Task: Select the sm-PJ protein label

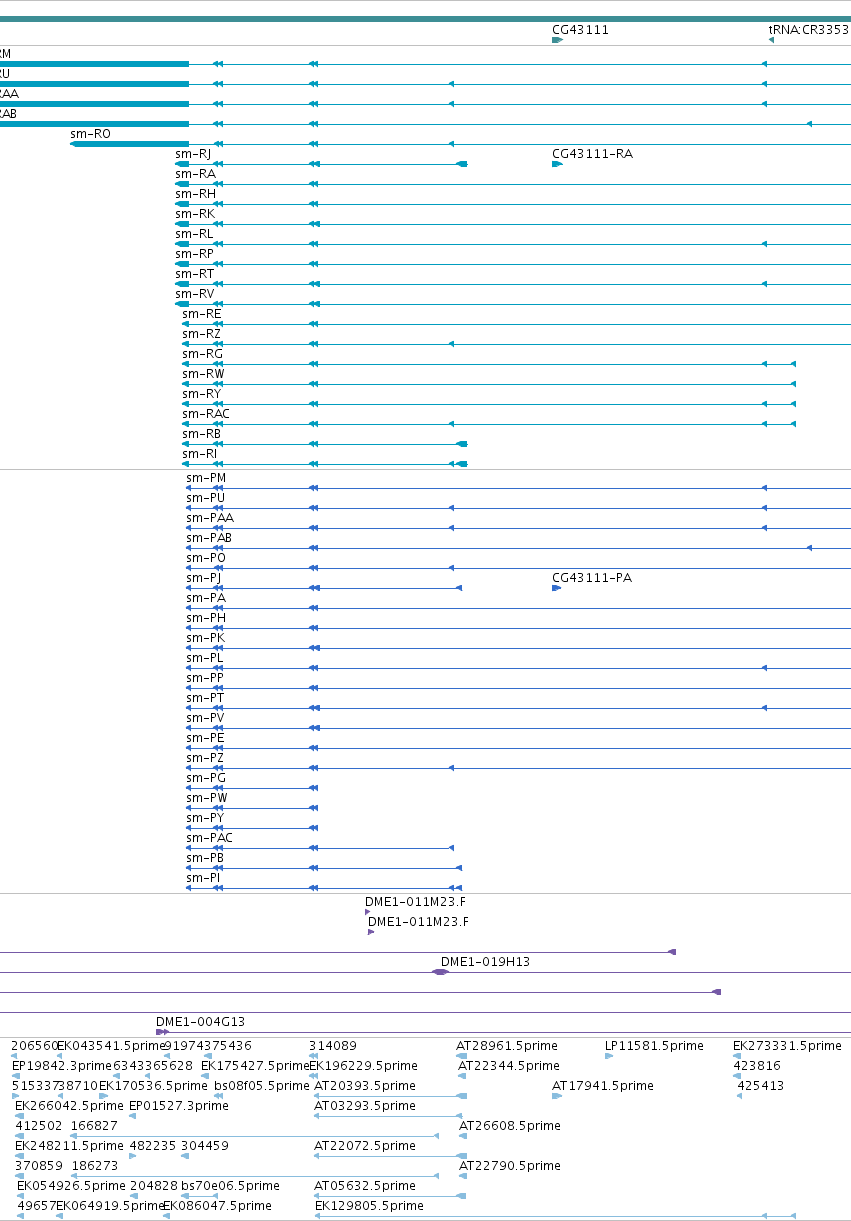Action: (204, 578)
